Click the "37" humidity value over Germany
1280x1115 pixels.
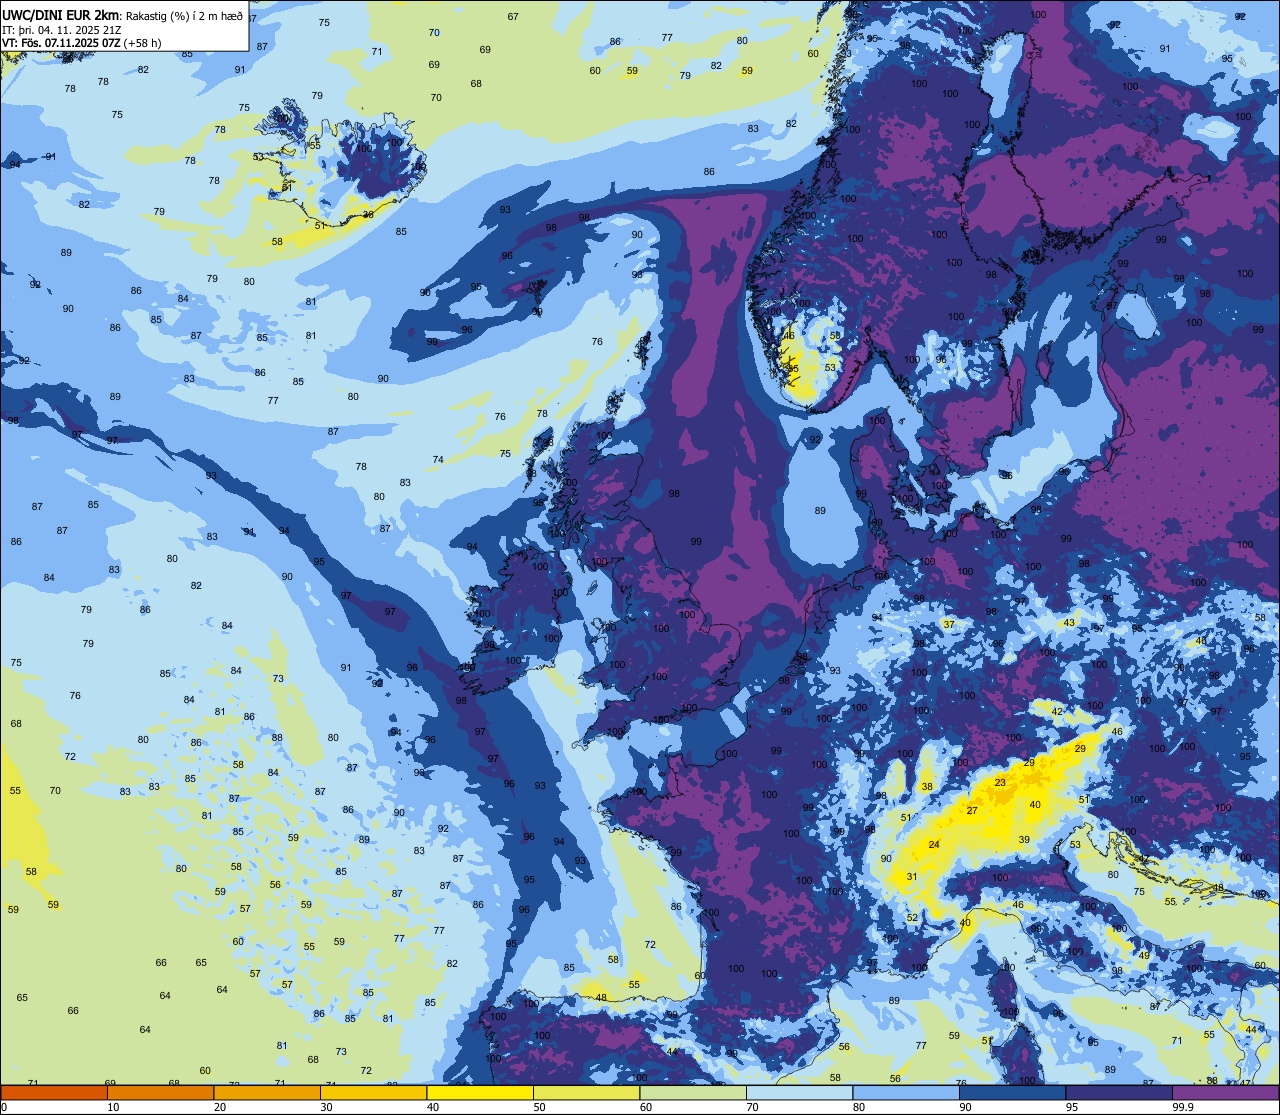coord(949,625)
